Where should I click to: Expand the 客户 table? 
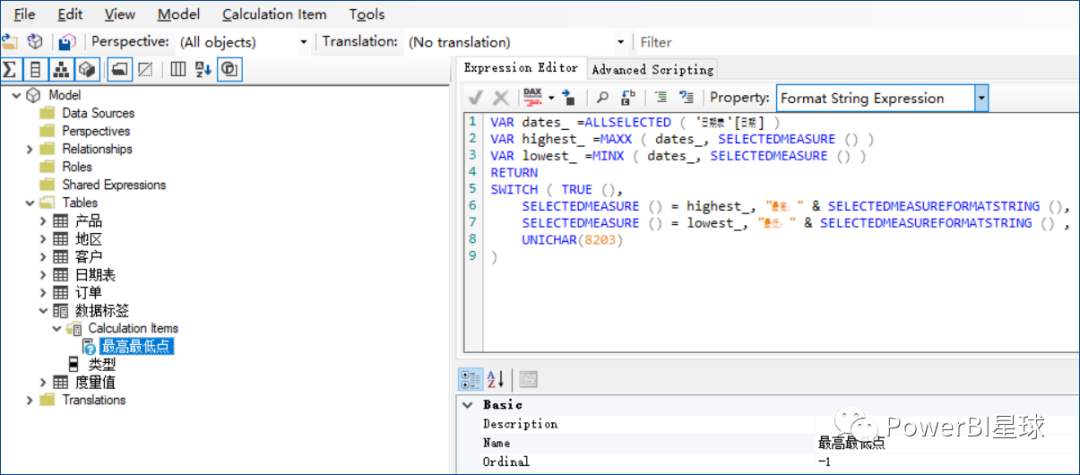43,257
